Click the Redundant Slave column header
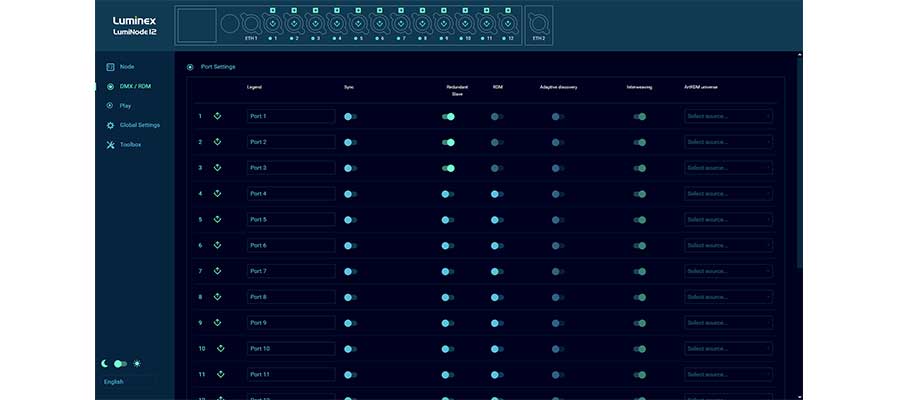900x400 pixels. [x=457, y=90]
